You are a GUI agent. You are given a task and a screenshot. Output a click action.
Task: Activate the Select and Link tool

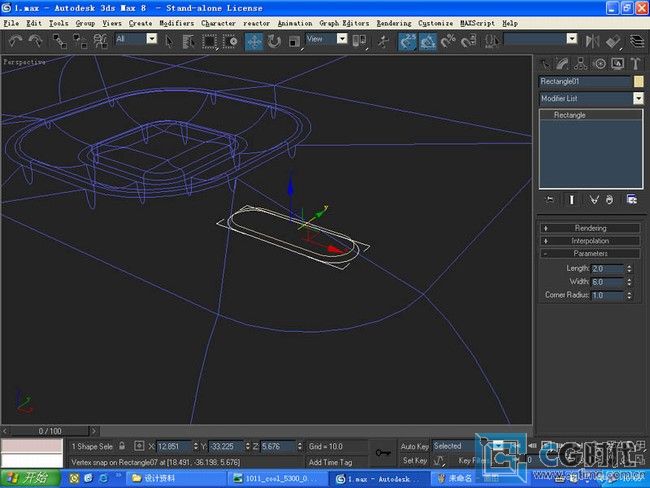[x=60, y=41]
